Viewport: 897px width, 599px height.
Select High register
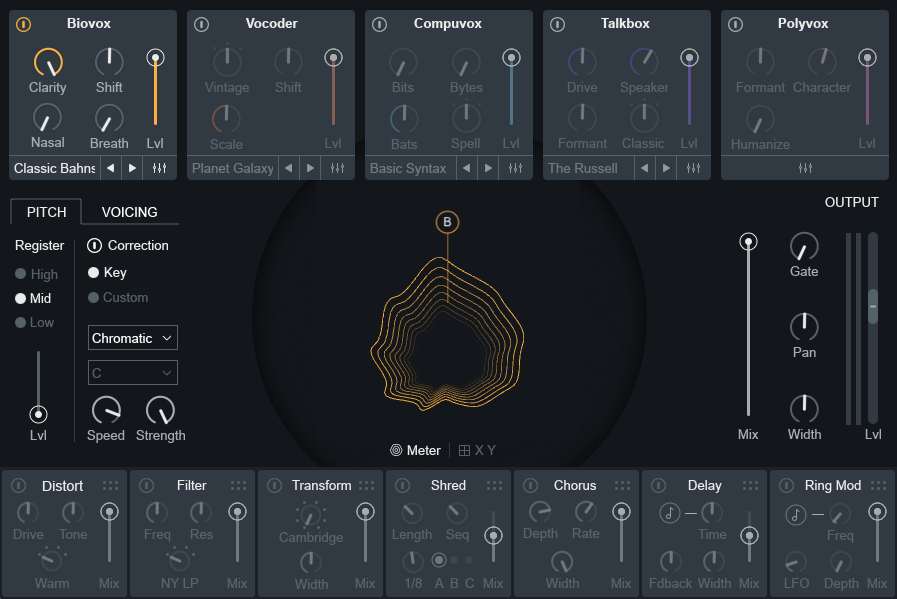(37, 274)
